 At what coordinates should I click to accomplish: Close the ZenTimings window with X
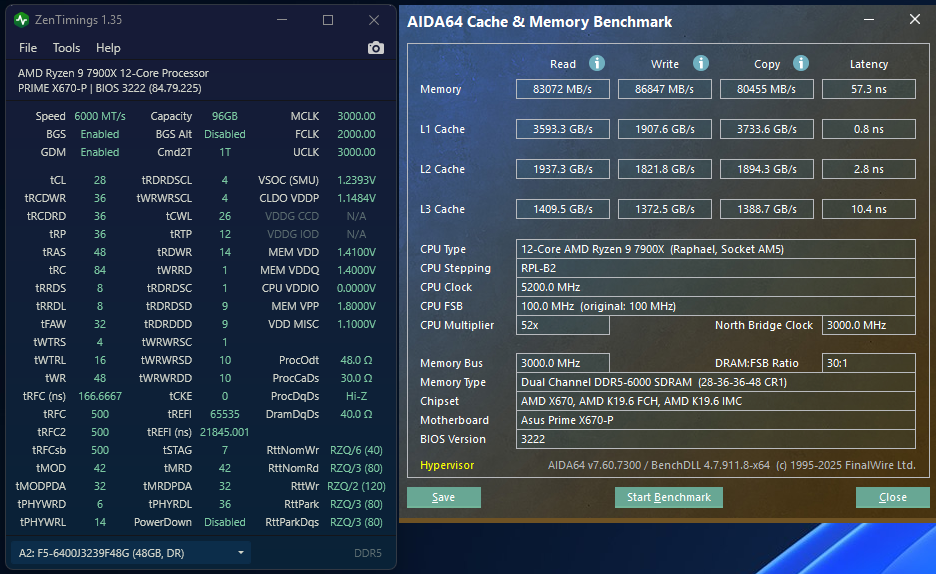[x=374, y=20]
